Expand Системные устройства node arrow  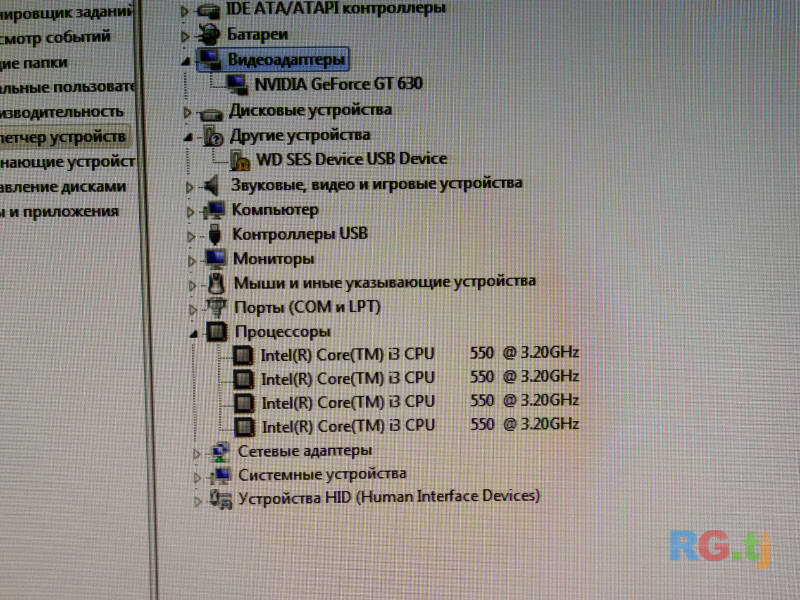point(197,477)
